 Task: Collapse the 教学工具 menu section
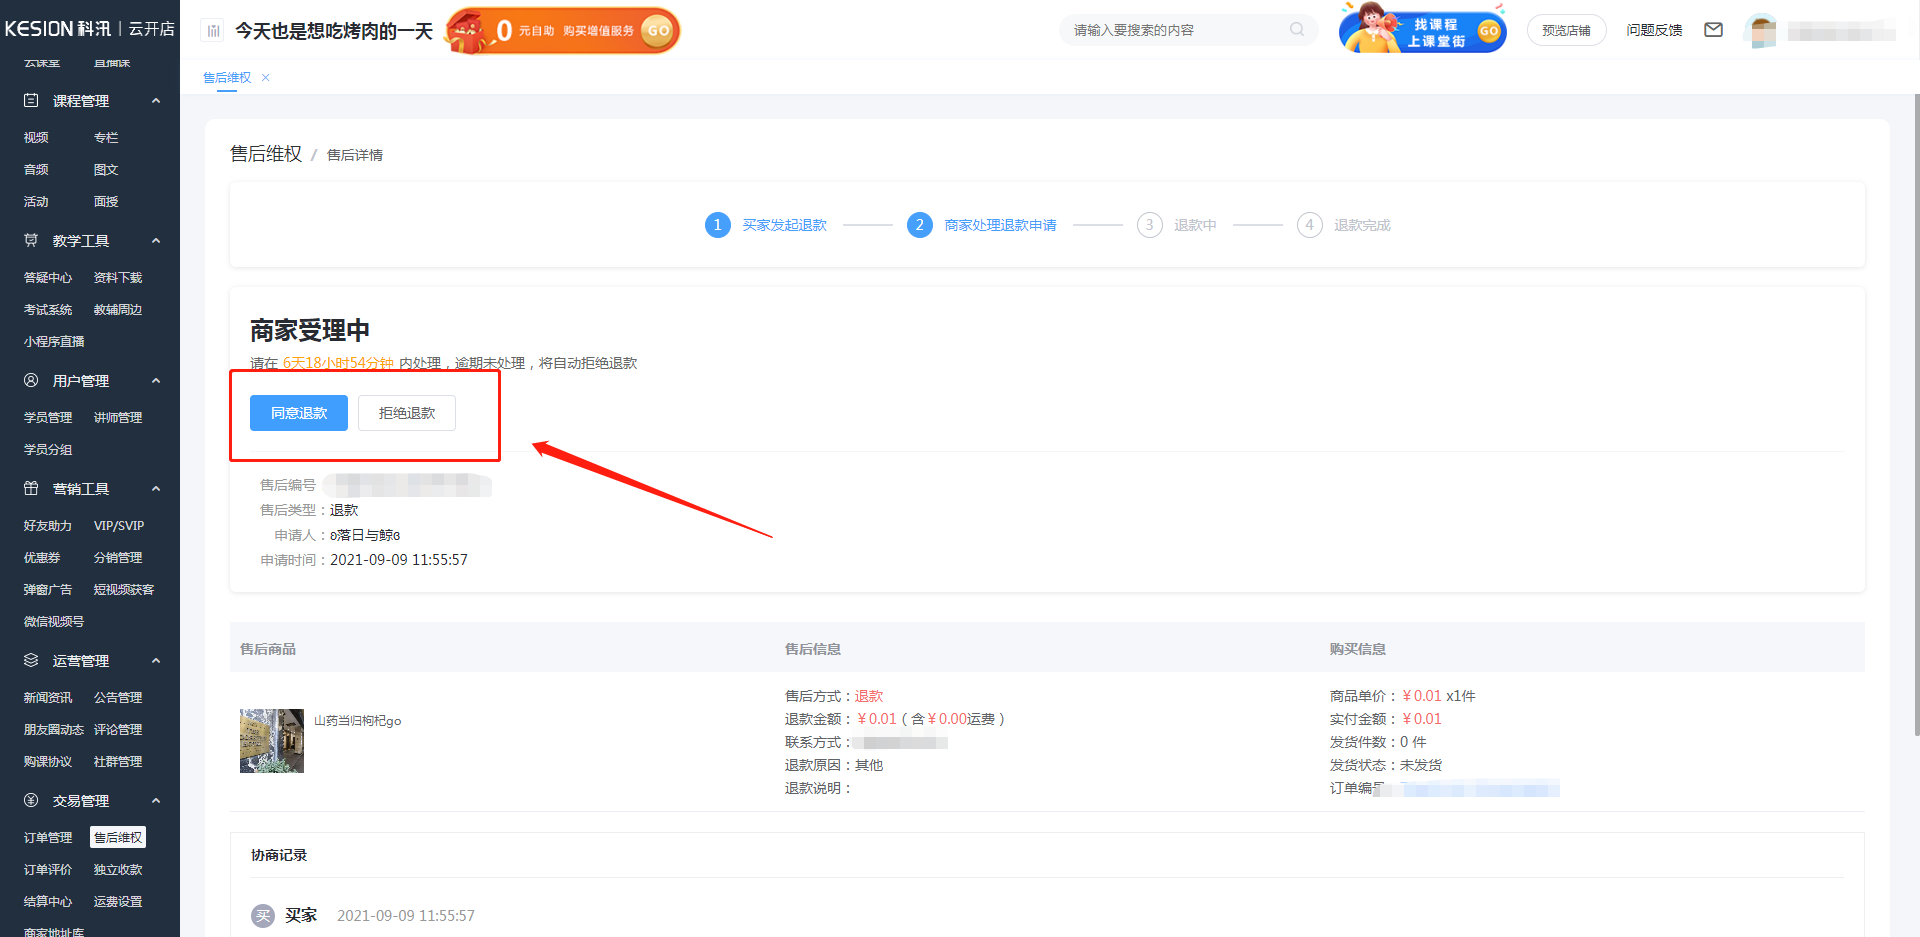156,241
